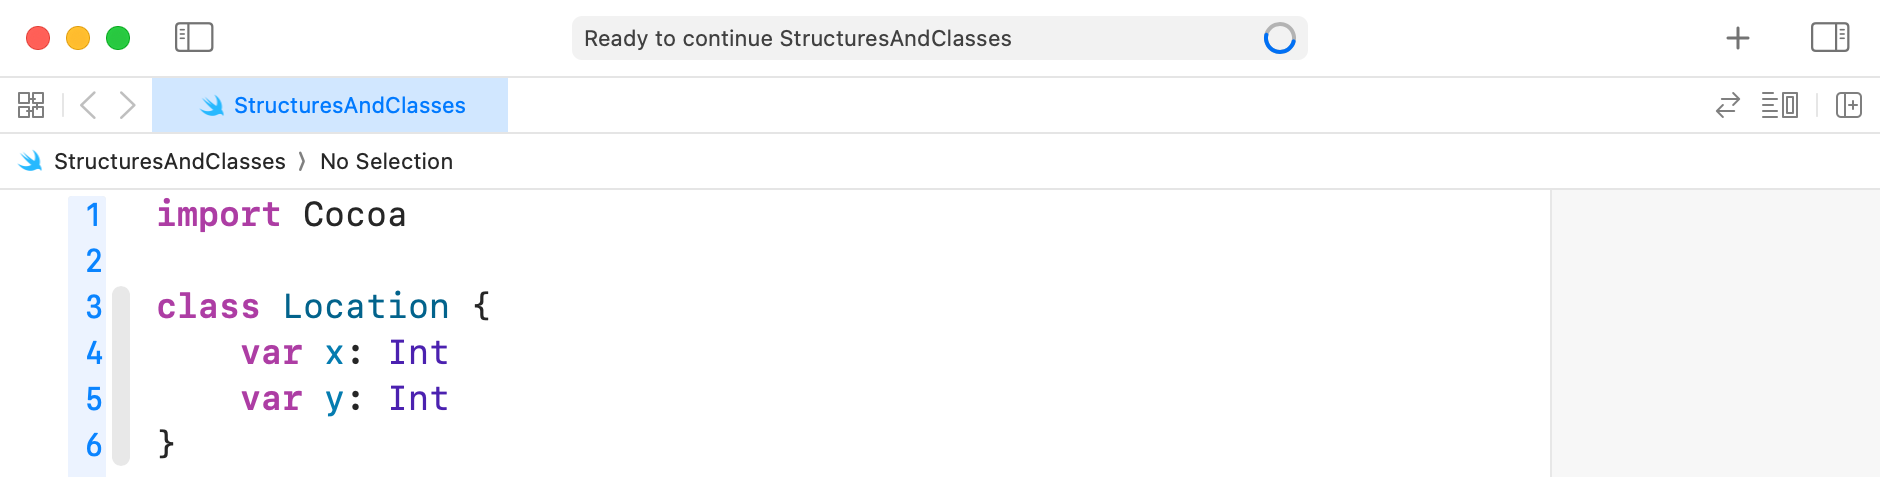1880x477 pixels.
Task: Open the editor options lines menu
Action: [x=1779, y=105]
